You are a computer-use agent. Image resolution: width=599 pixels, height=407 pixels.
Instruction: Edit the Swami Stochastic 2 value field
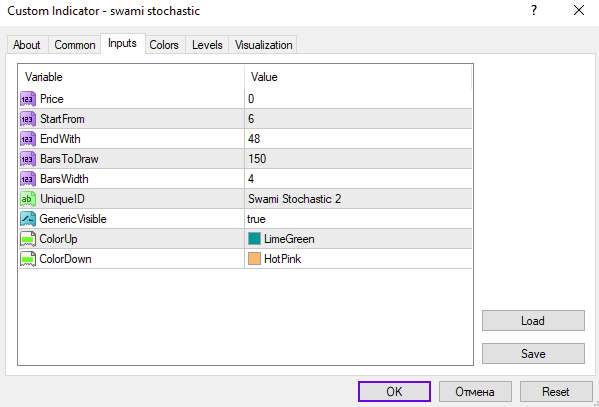[x=358, y=199]
